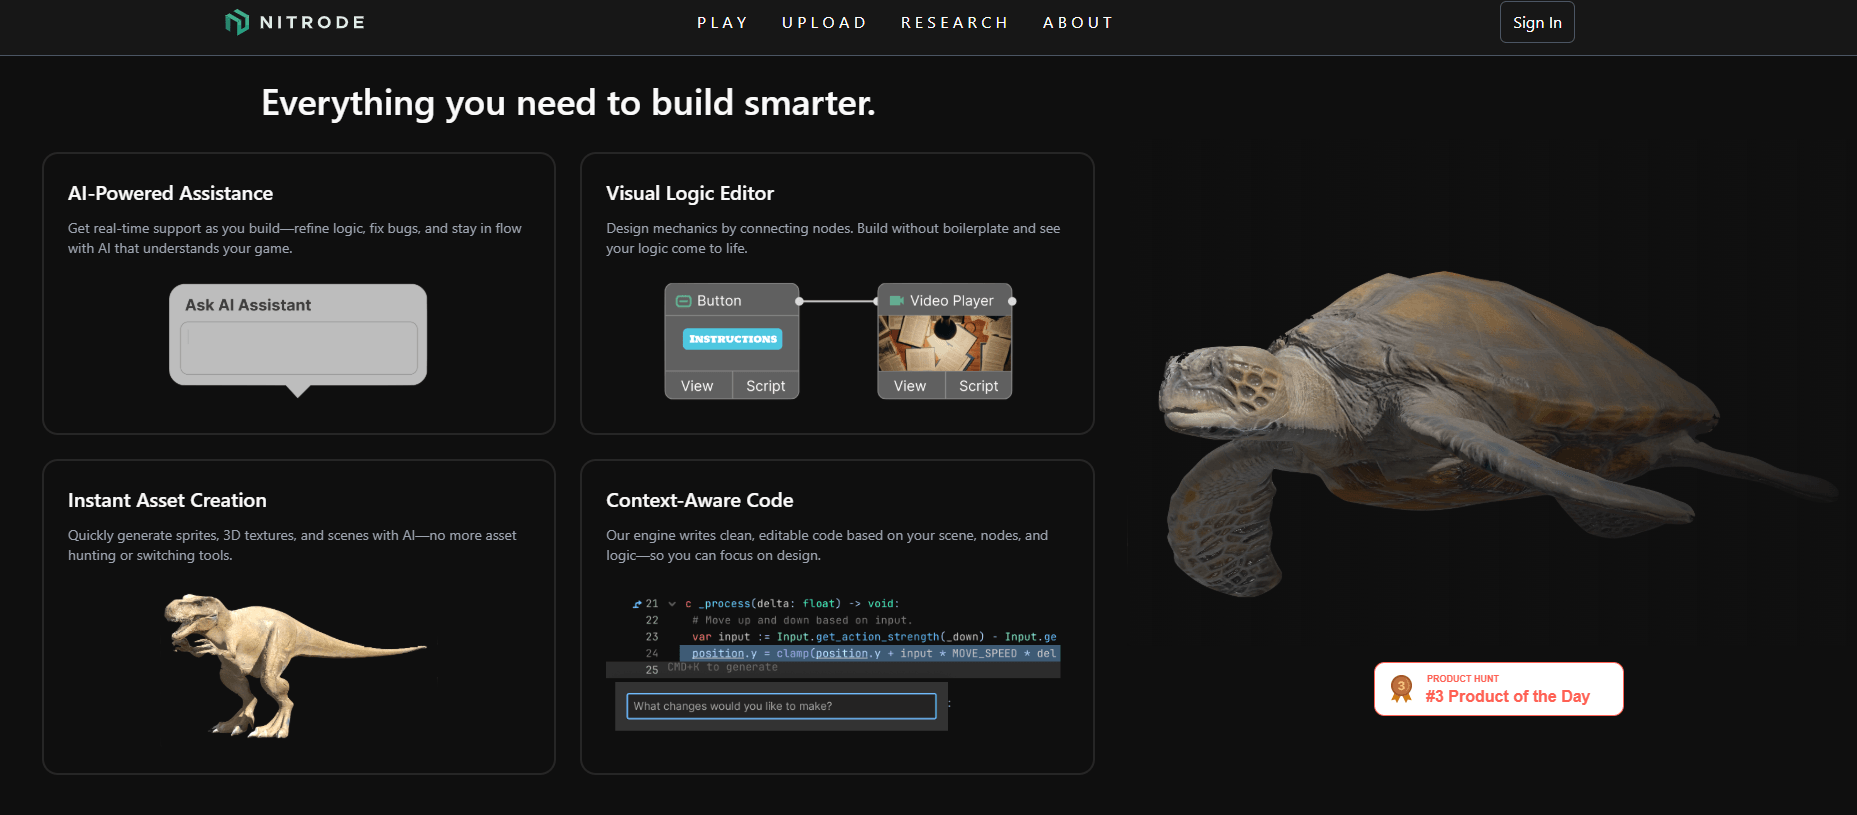Image resolution: width=1857 pixels, height=815 pixels.
Task: Click the Video Player camera icon
Action: click(x=896, y=300)
